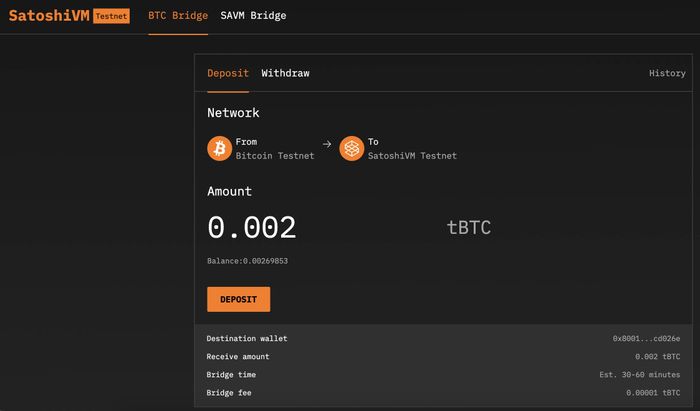Click the network direction arrow icon

pyautogui.click(x=327, y=144)
